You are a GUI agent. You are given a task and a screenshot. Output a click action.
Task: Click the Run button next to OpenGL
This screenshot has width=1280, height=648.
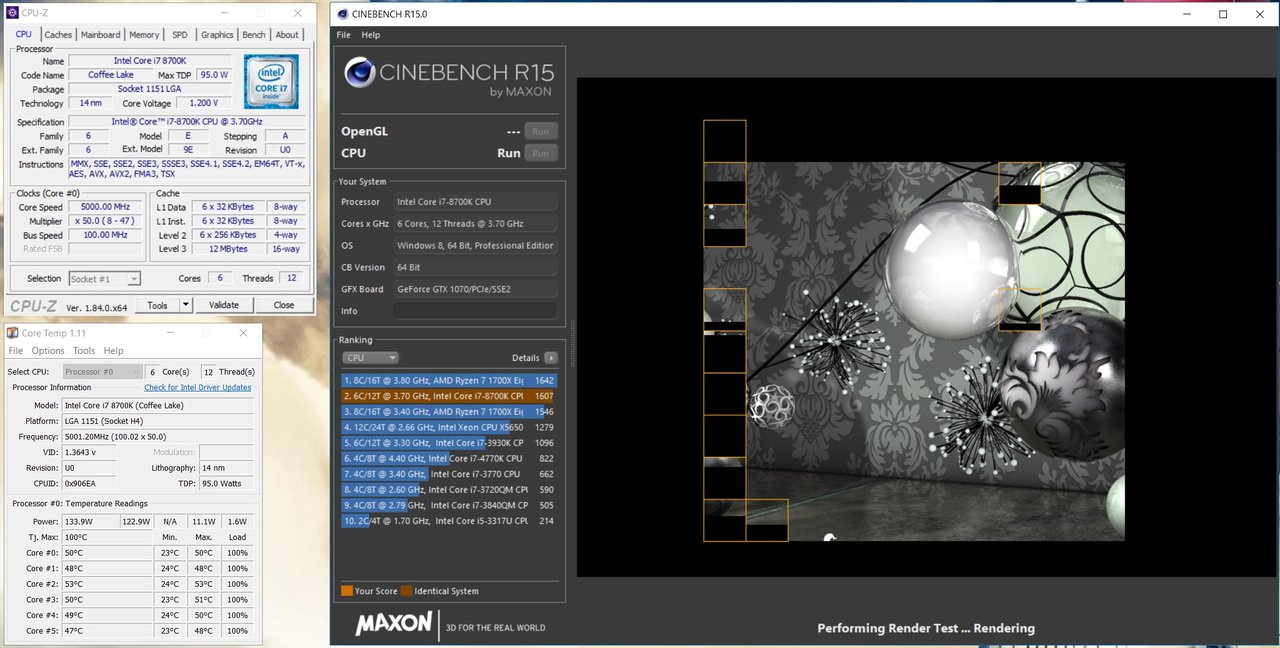(x=540, y=131)
